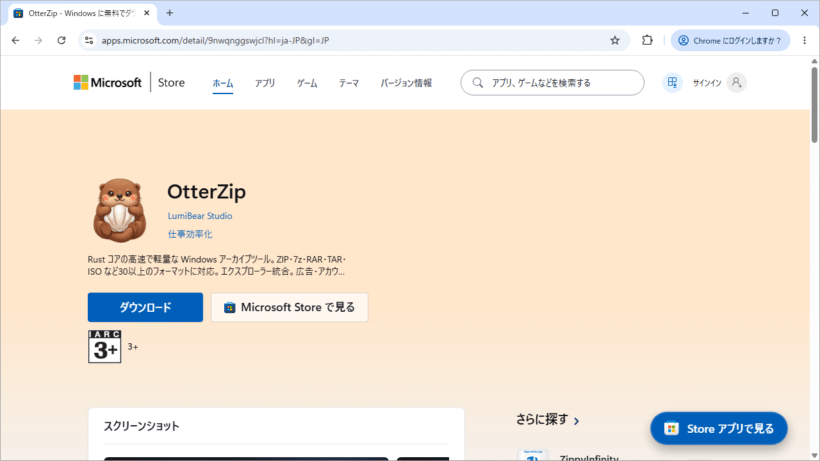The image size is (820, 461).
Task: View site information icon in address bar
Action: [89, 40]
